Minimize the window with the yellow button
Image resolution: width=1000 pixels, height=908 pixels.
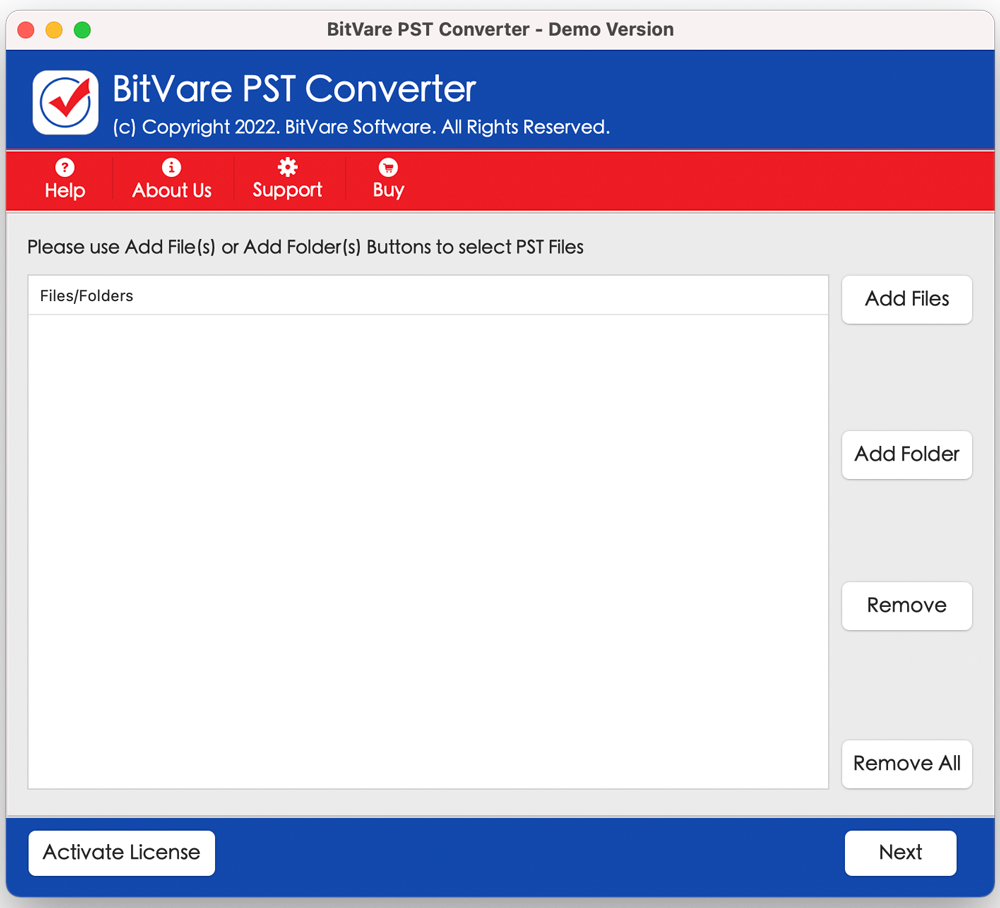54,30
